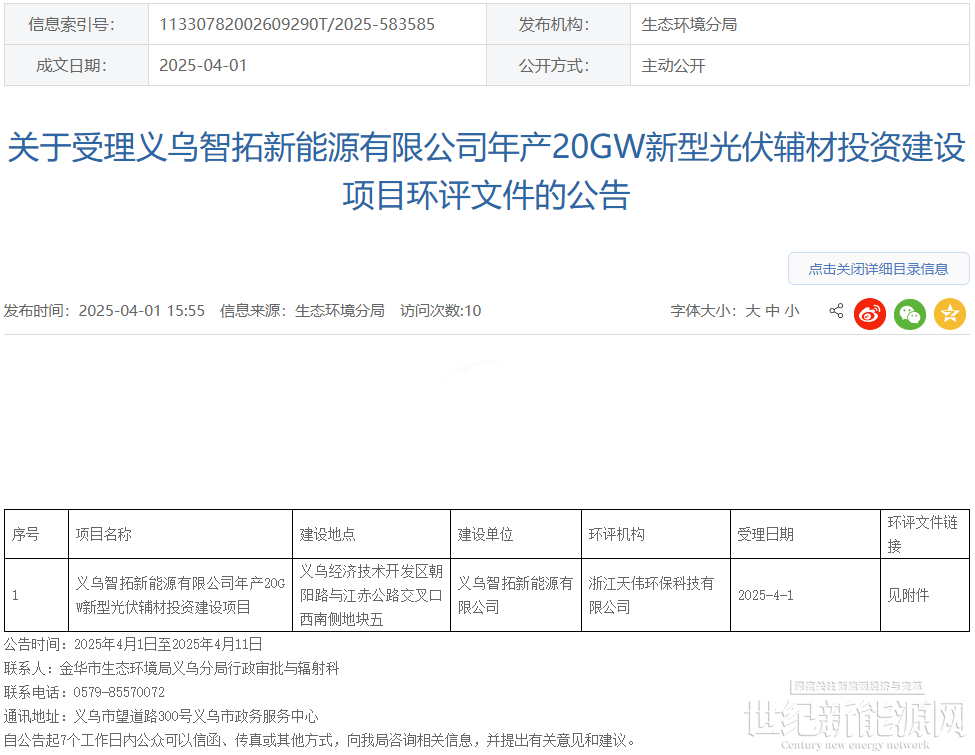Click the 生态环境分局 publishing agency value
Viewport: 975px width, 755px height.
pos(689,24)
